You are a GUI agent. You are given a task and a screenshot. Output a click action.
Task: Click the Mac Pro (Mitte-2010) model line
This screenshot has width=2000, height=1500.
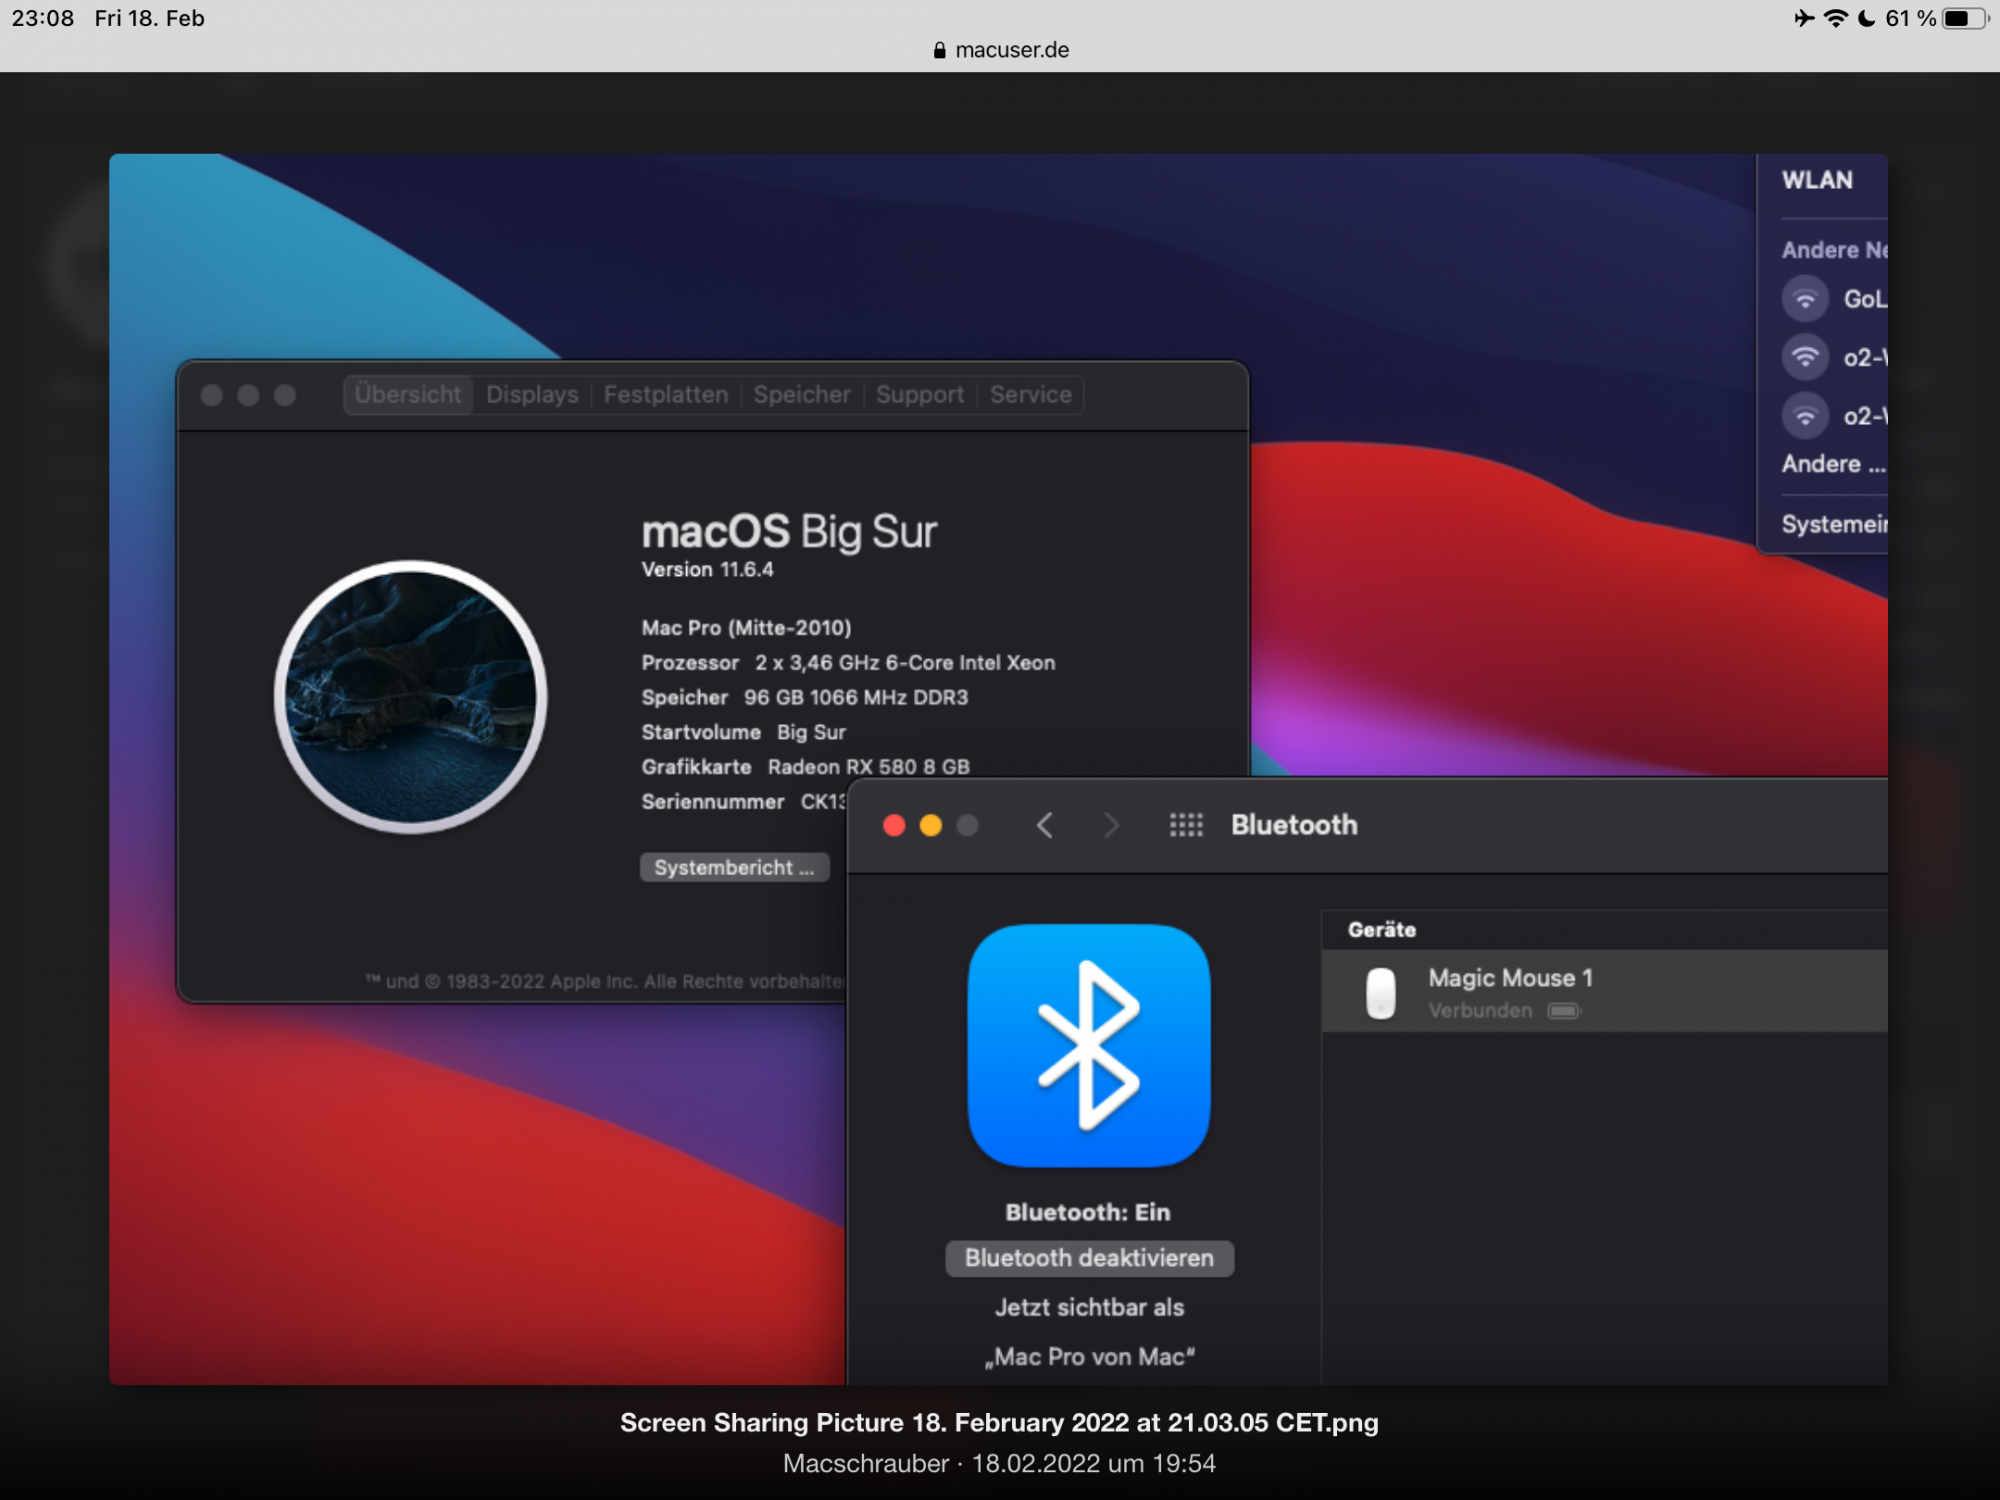(746, 628)
